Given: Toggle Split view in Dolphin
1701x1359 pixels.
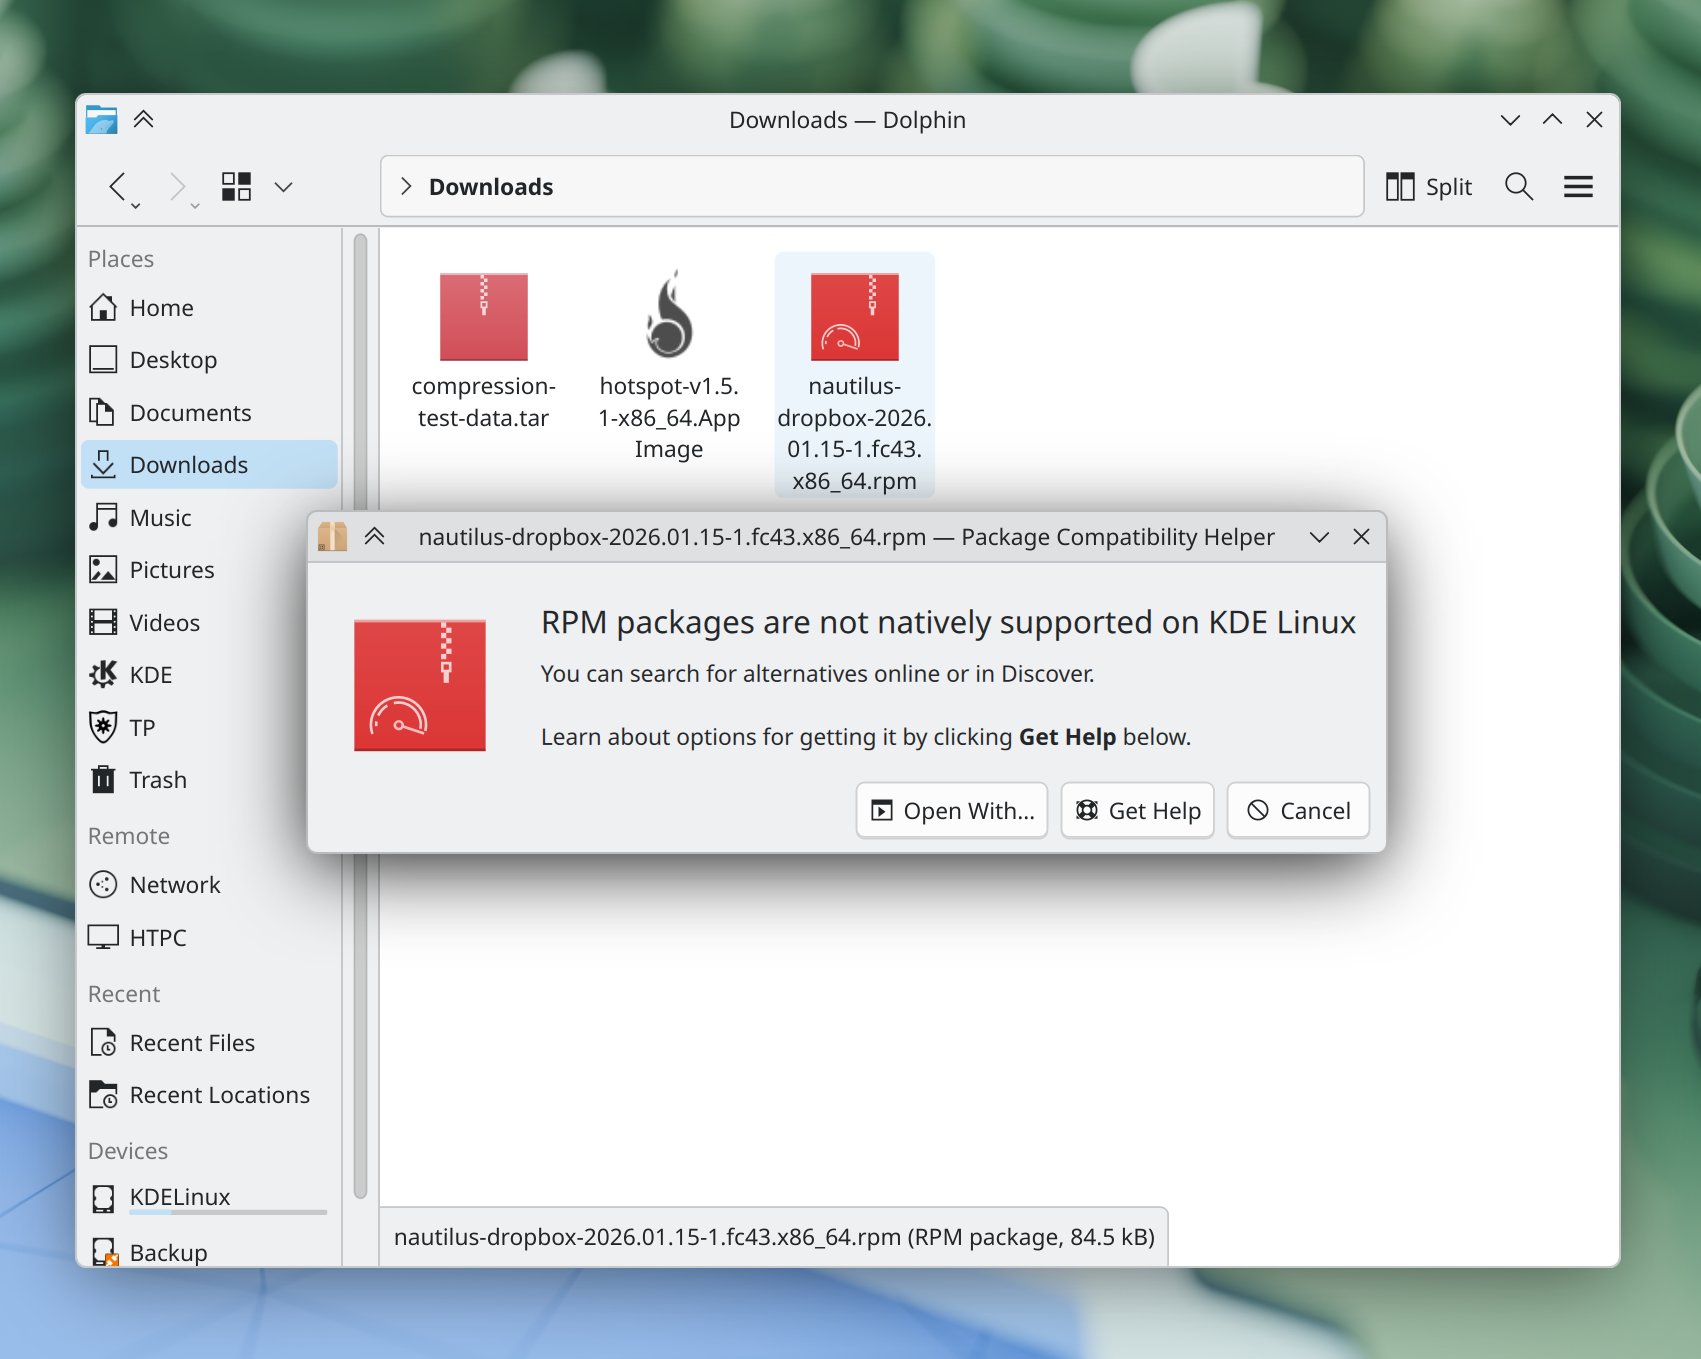Looking at the screenshot, I should (1428, 186).
